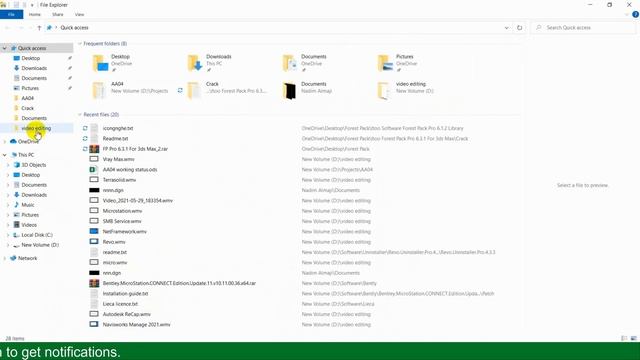The height and width of the screenshot is (360, 640).
Task: Expand 3D Objects under This PC
Action: pos(8,165)
